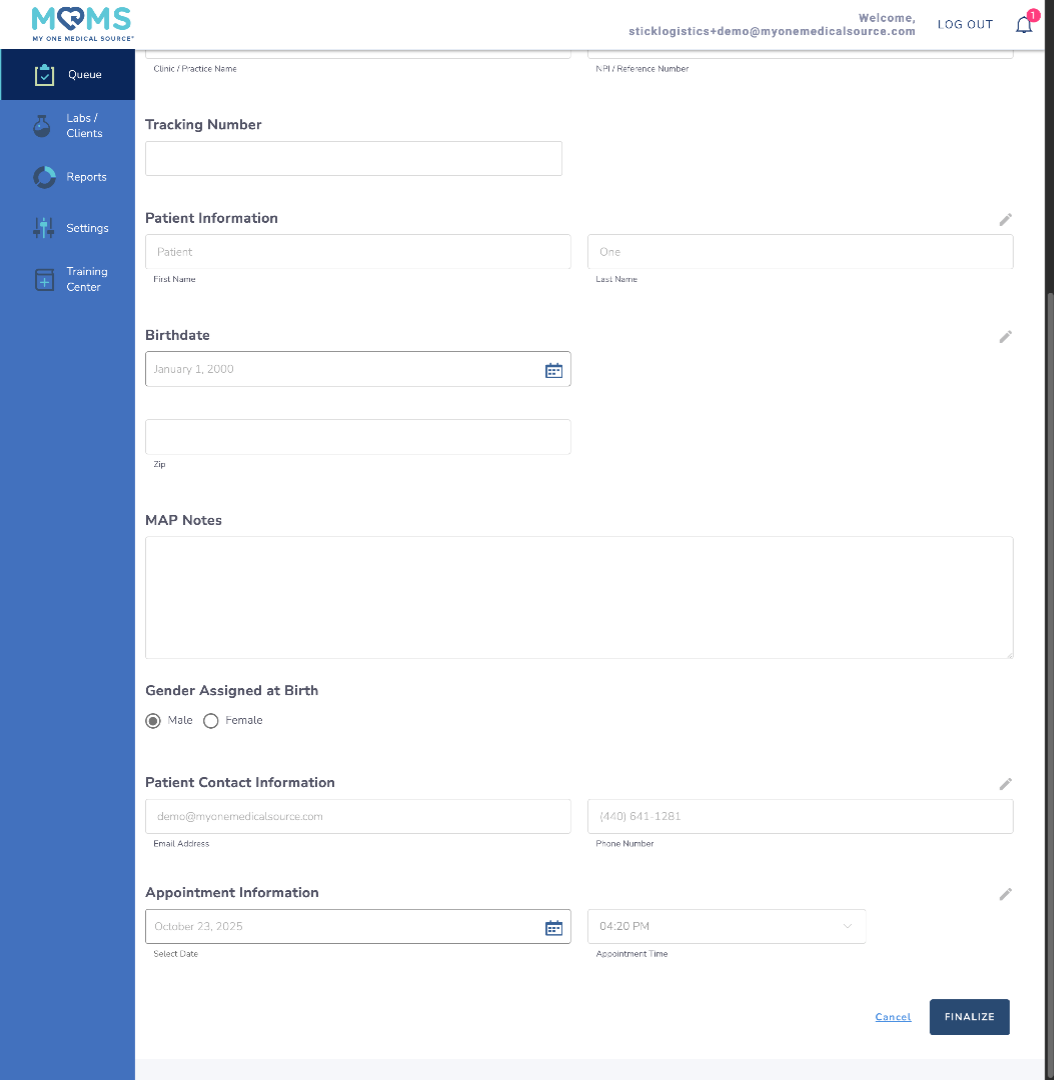This screenshot has width=1054, height=1080.
Task: Open the Training Center from the sidebar
Action: (44, 279)
